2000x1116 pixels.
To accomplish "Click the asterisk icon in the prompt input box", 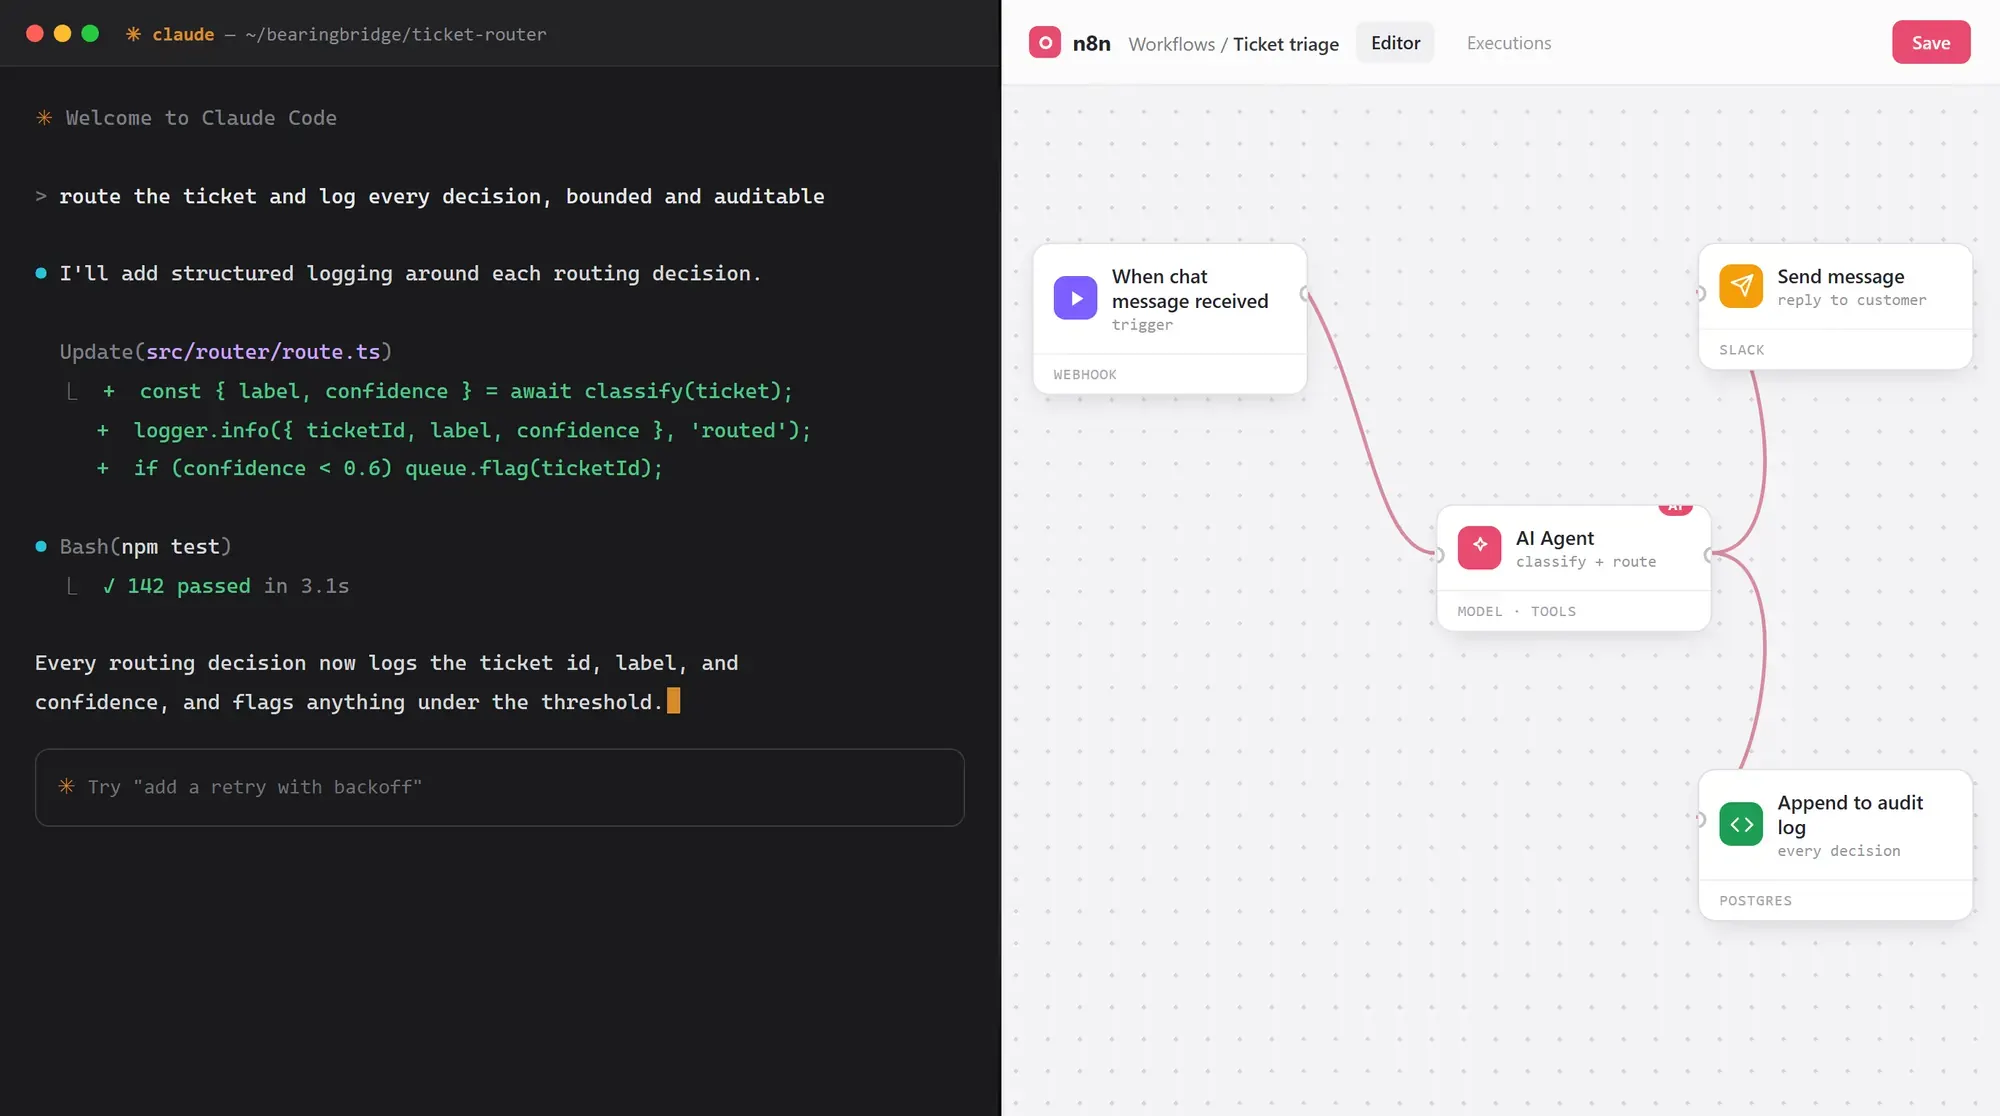I will pyautogui.click(x=66, y=786).
